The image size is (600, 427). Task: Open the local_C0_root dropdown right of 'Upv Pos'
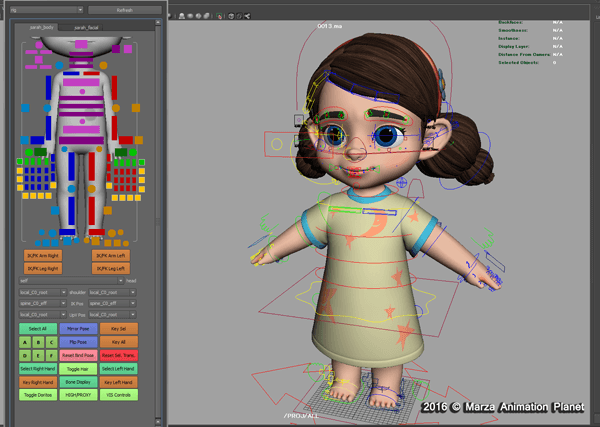(x=112, y=315)
